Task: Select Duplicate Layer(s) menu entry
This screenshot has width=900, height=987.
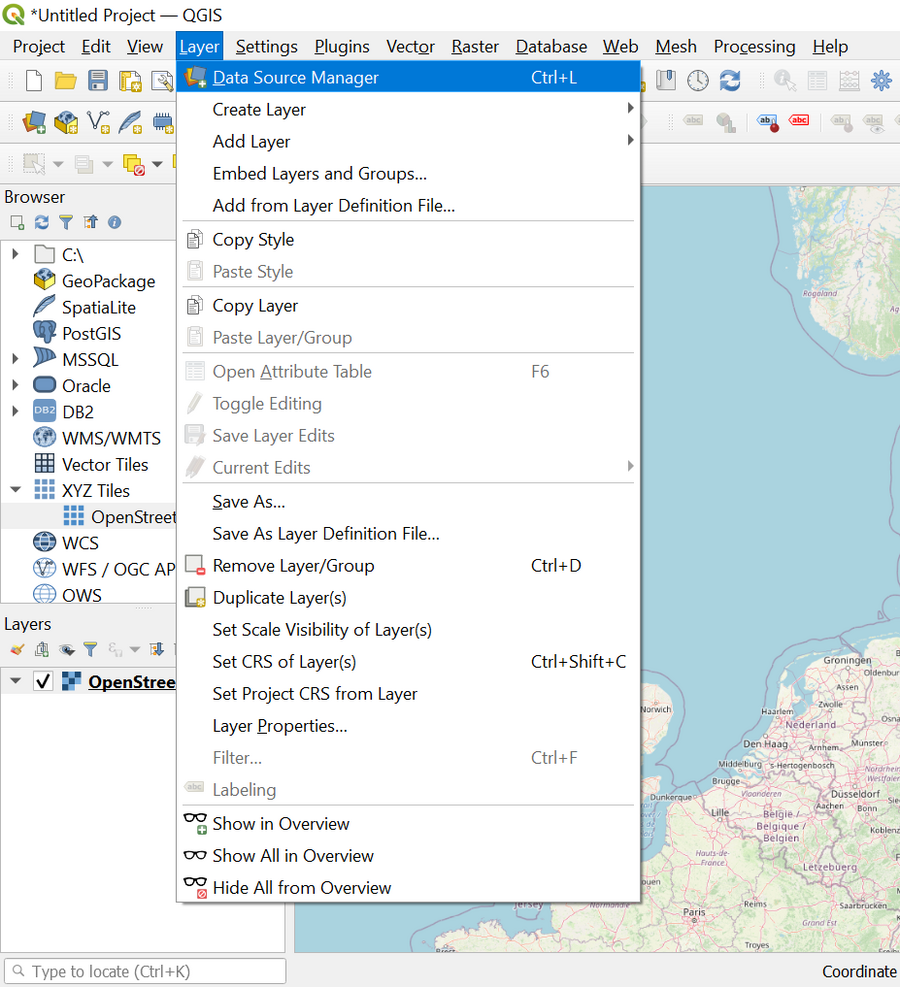Action: (280, 598)
